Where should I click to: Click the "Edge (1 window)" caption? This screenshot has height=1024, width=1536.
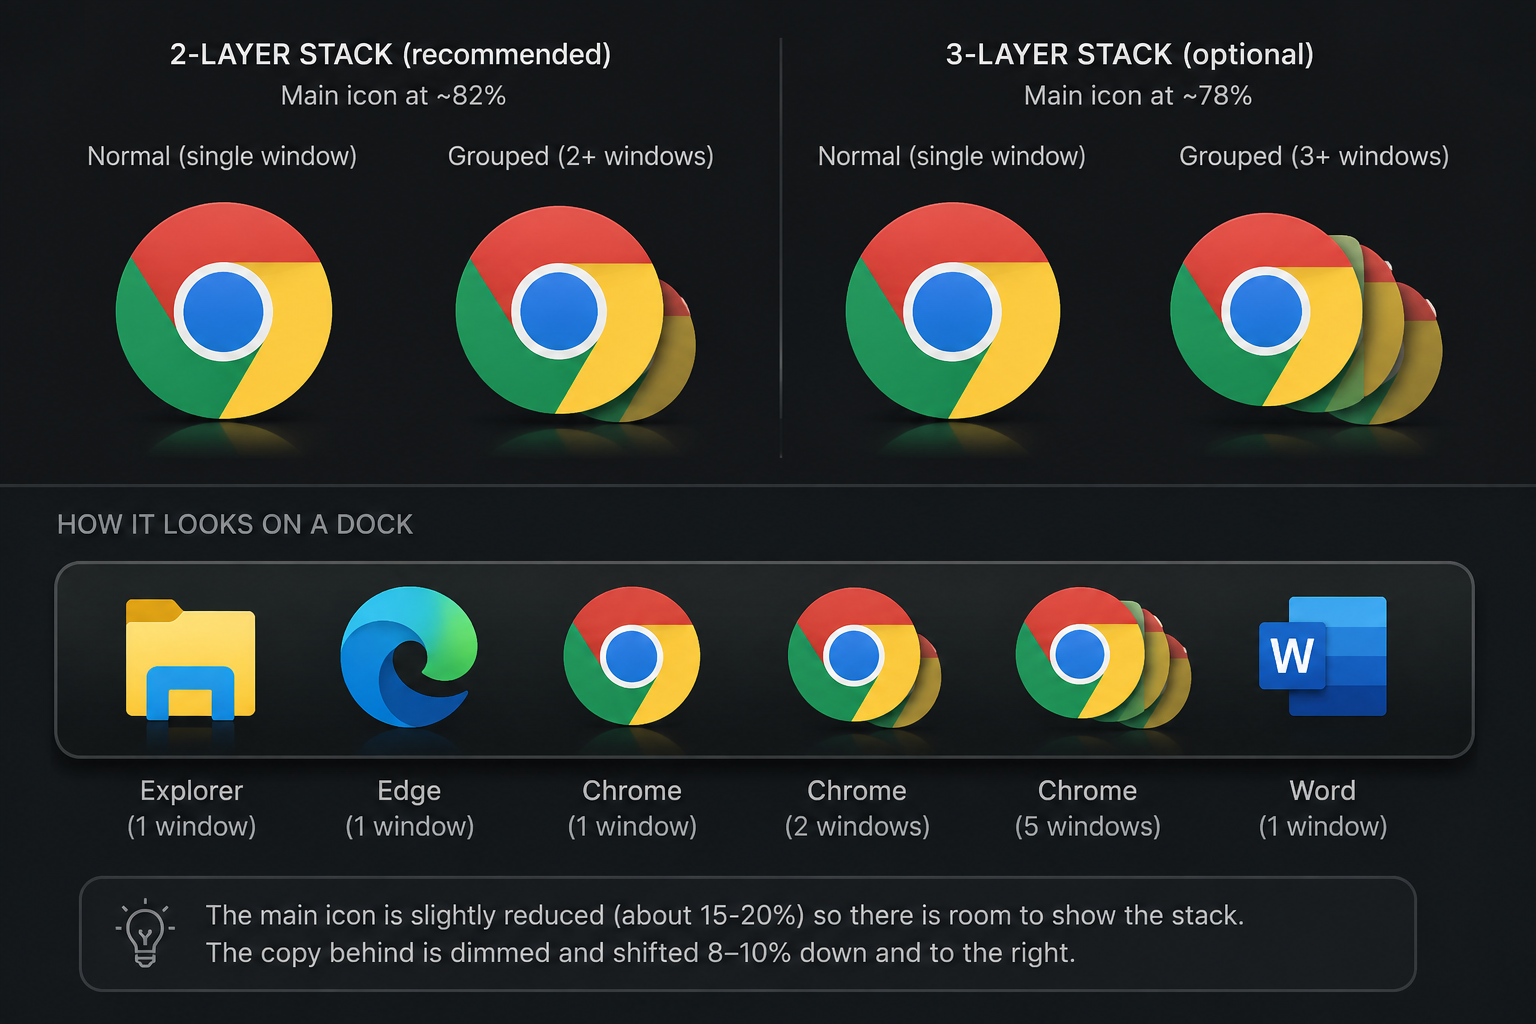click(410, 808)
